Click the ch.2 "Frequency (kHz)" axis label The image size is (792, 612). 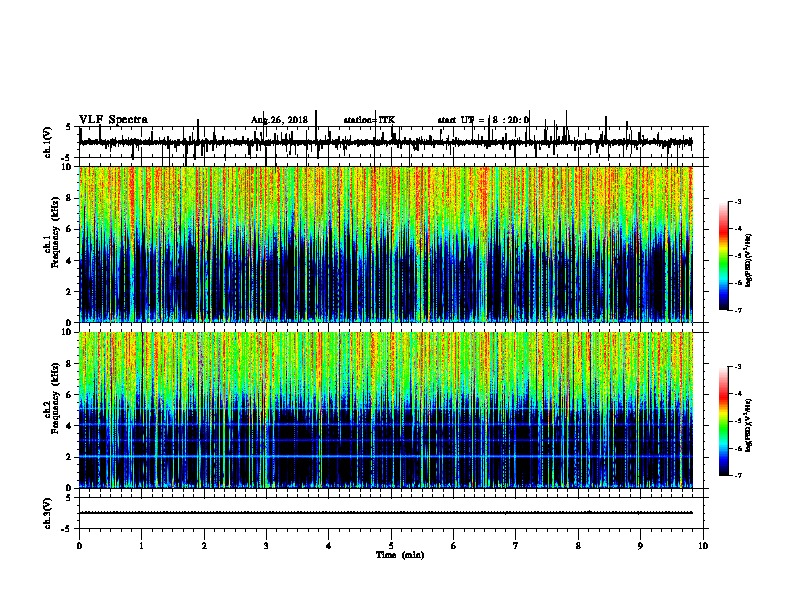point(55,398)
